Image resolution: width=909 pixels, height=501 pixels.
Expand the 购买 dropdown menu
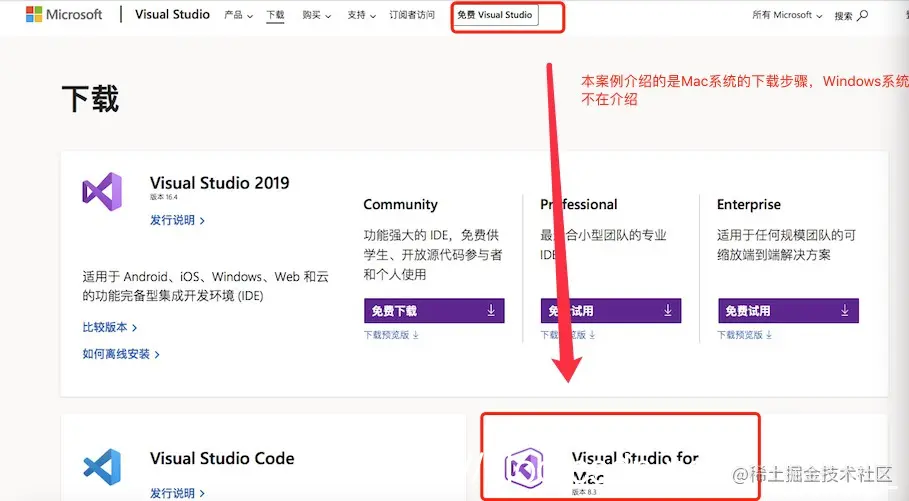click(317, 15)
